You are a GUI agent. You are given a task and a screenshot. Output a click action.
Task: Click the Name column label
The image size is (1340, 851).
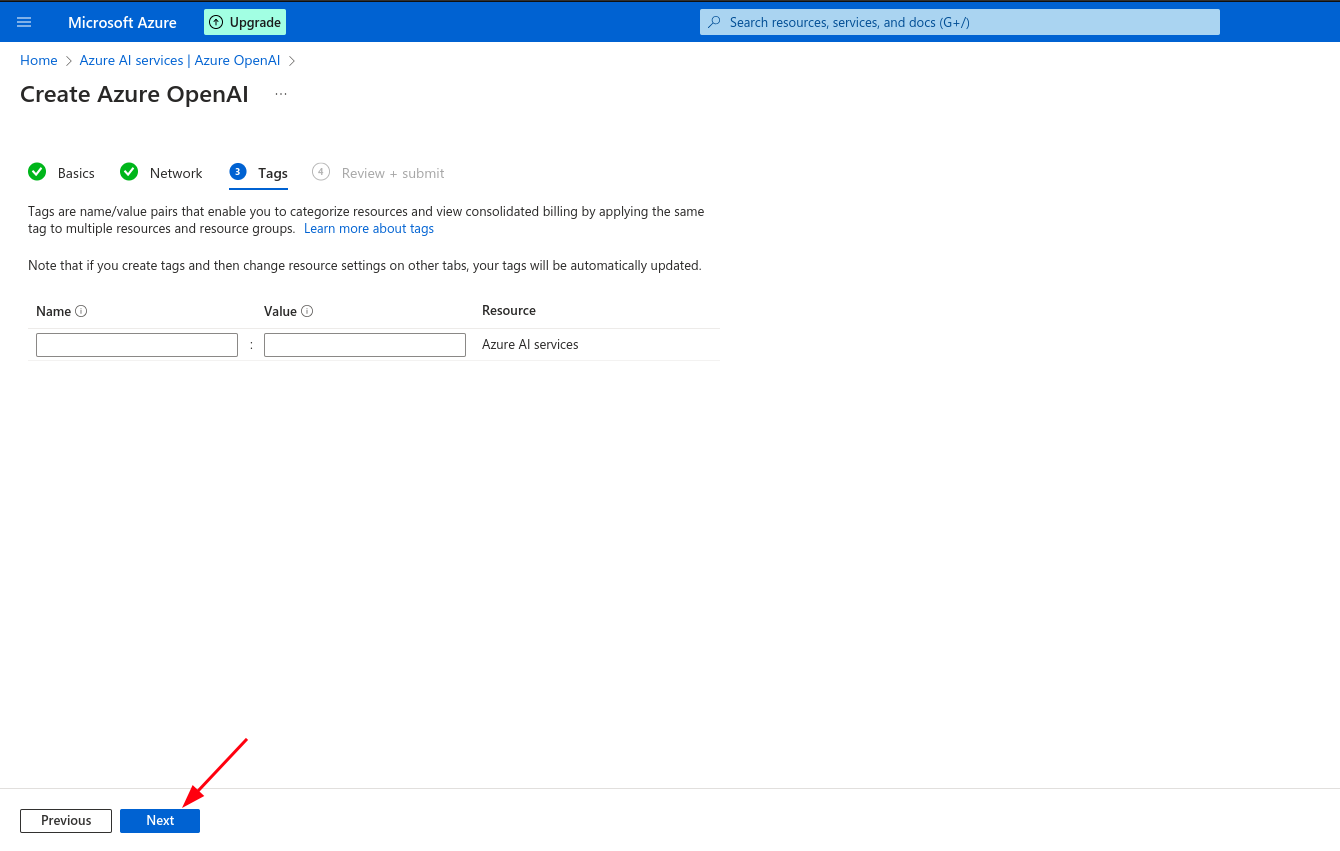coord(53,311)
